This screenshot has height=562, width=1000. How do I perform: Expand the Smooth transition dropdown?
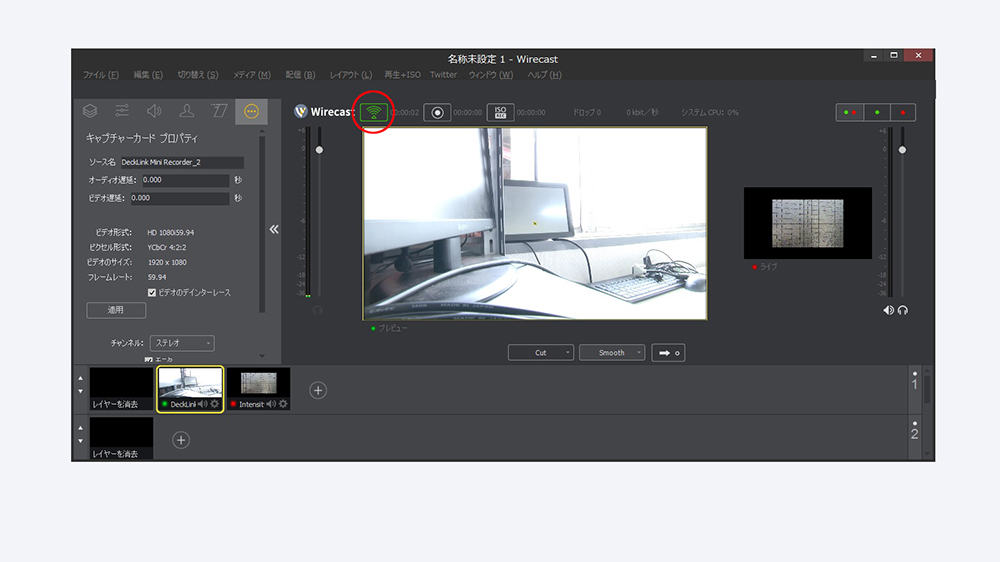pyautogui.click(x=611, y=353)
